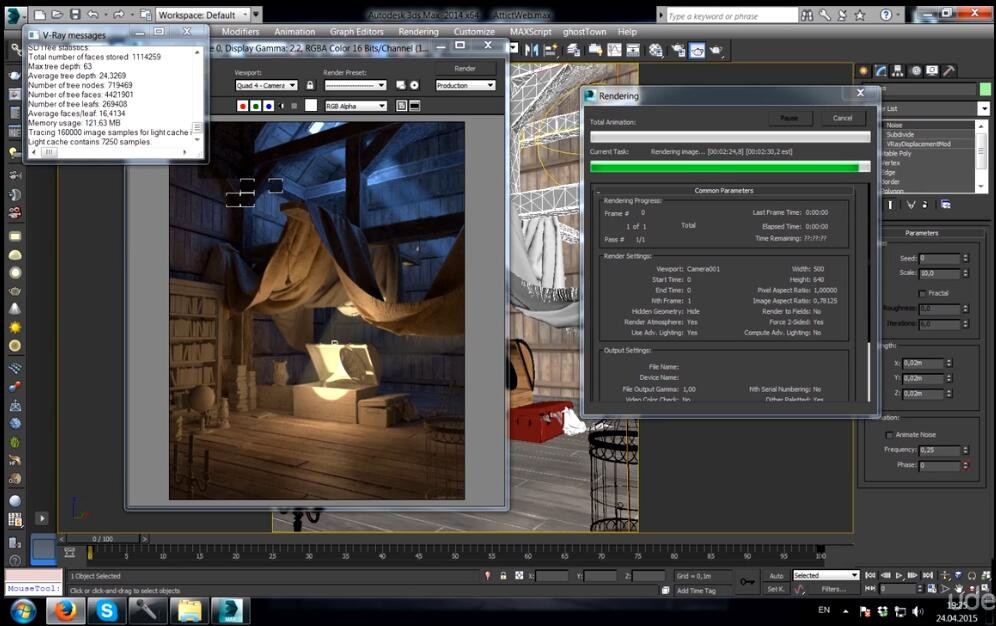
Task: Click the Set K. button
Action: tap(776, 589)
